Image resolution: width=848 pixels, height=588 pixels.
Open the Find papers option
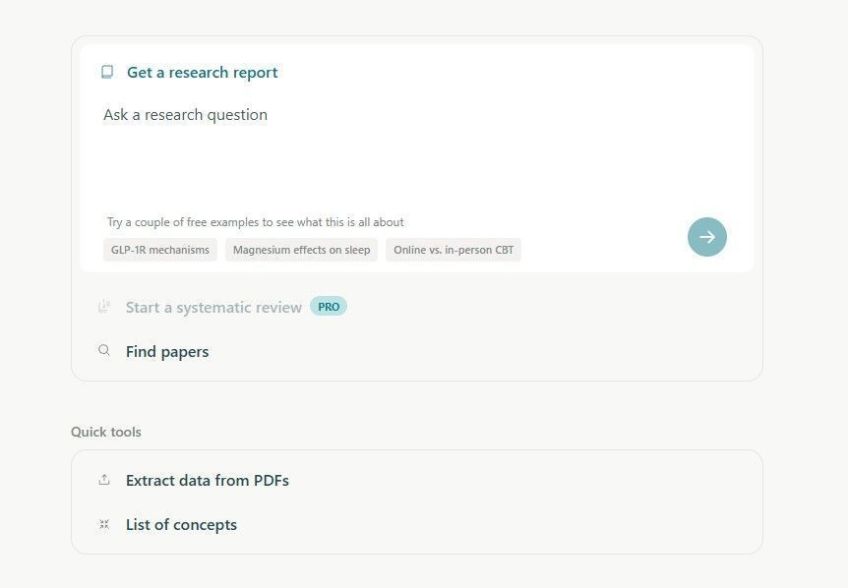point(167,352)
